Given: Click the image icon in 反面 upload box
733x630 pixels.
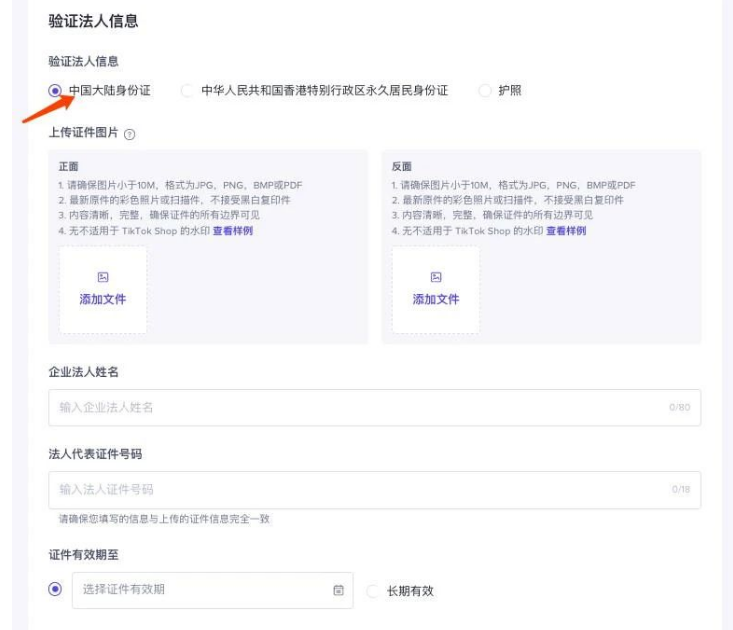Looking at the screenshot, I should tap(436, 277).
